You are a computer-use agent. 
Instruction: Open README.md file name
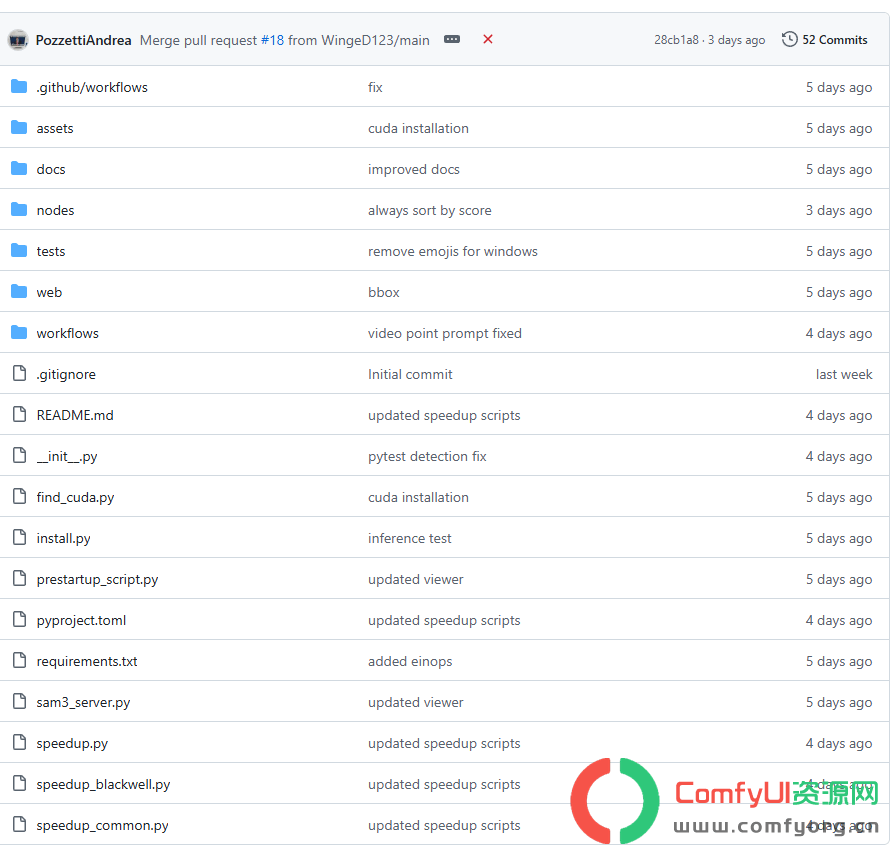pos(75,415)
